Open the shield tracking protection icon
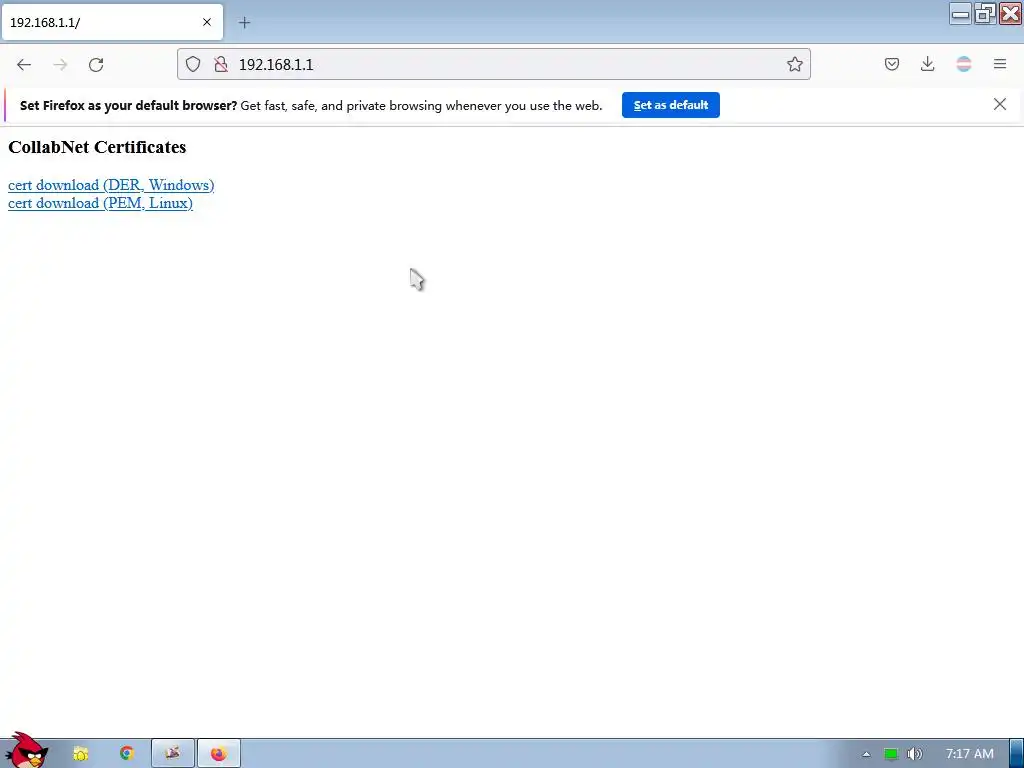The height and width of the screenshot is (768, 1024). coord(193,64)
